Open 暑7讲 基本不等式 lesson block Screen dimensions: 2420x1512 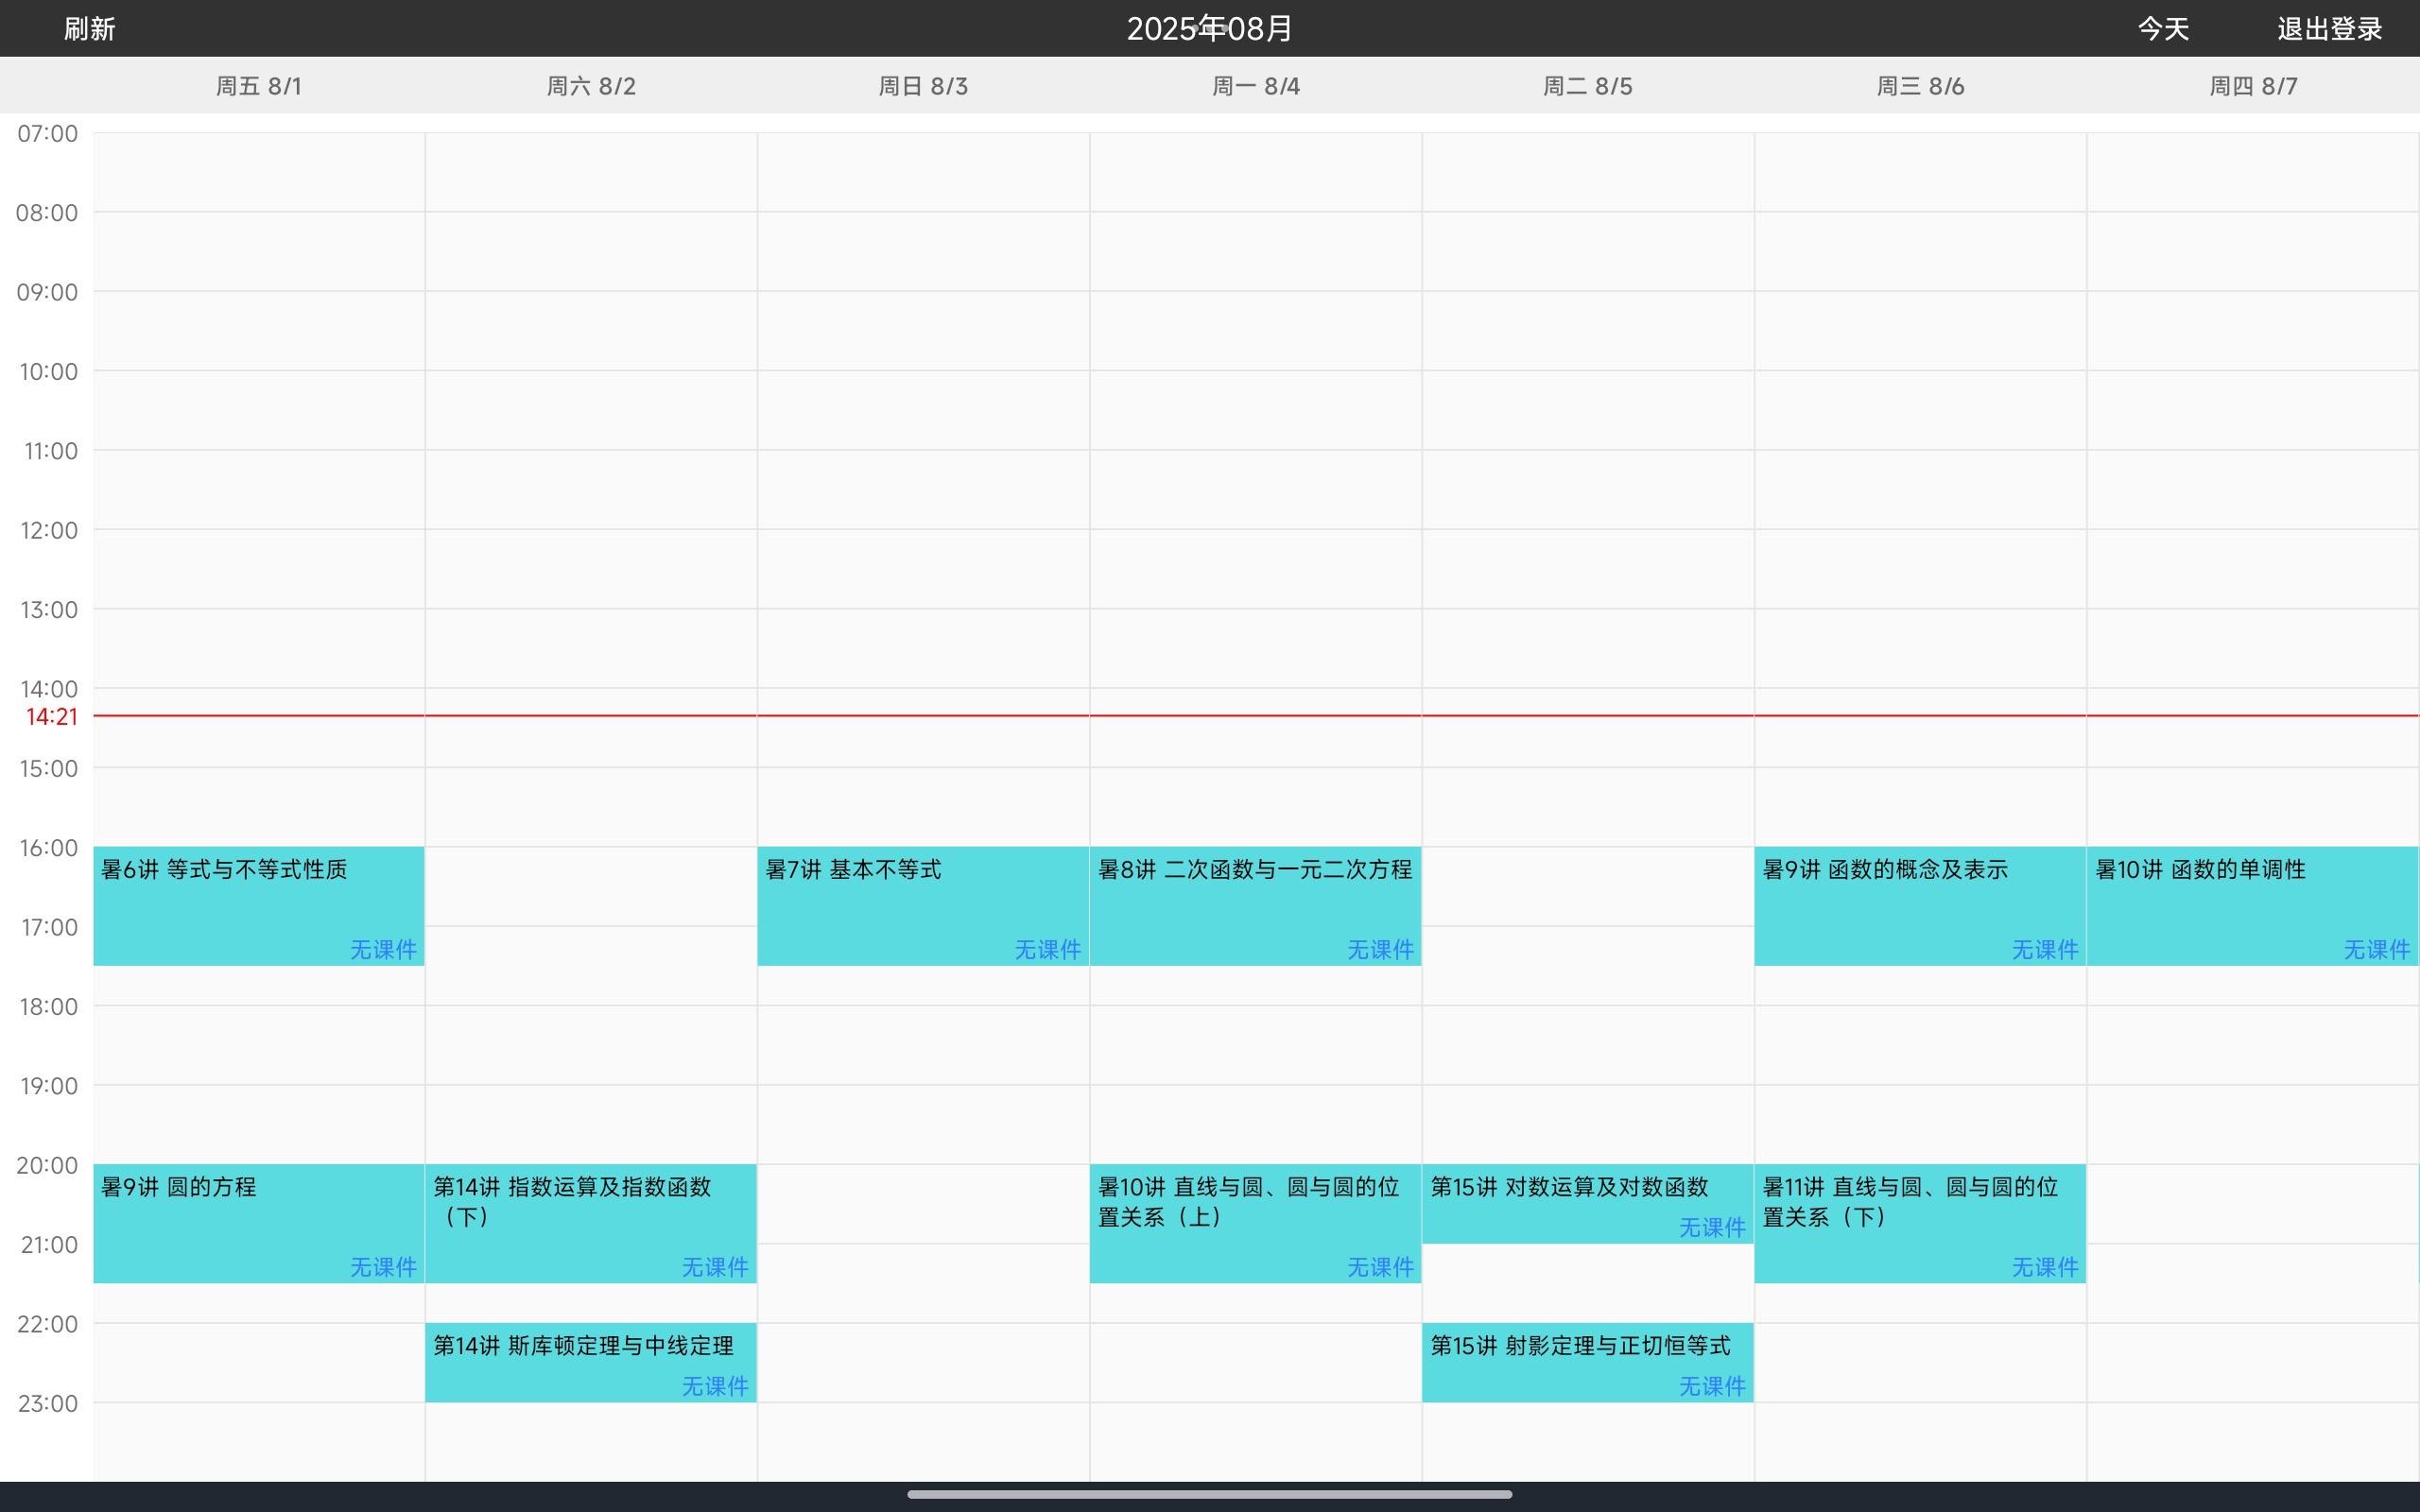853,870
